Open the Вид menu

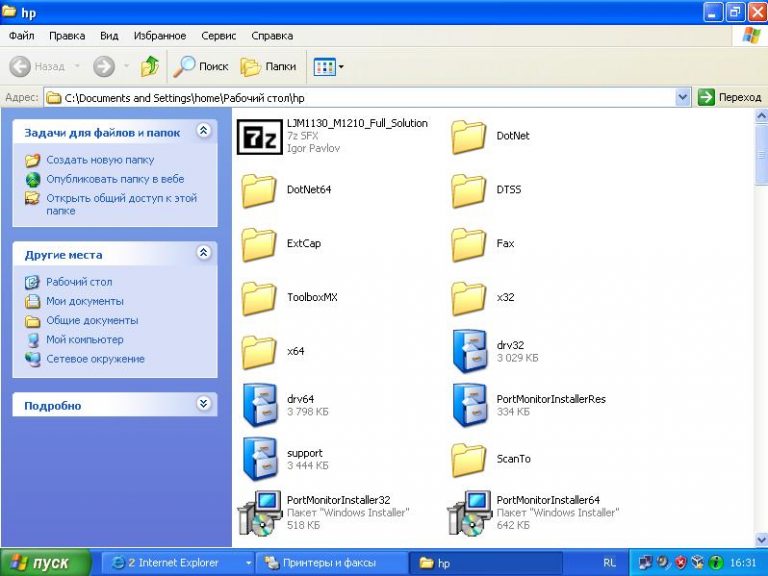click(109, 36)
